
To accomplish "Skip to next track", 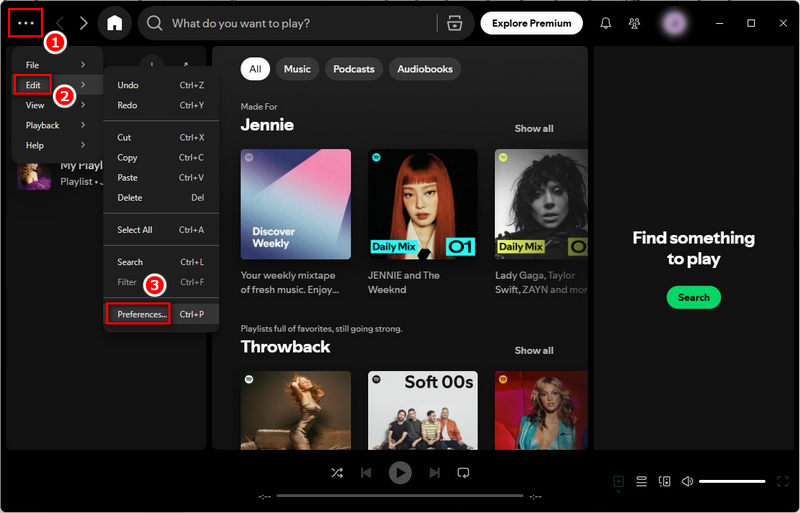I will coord(434,473).
